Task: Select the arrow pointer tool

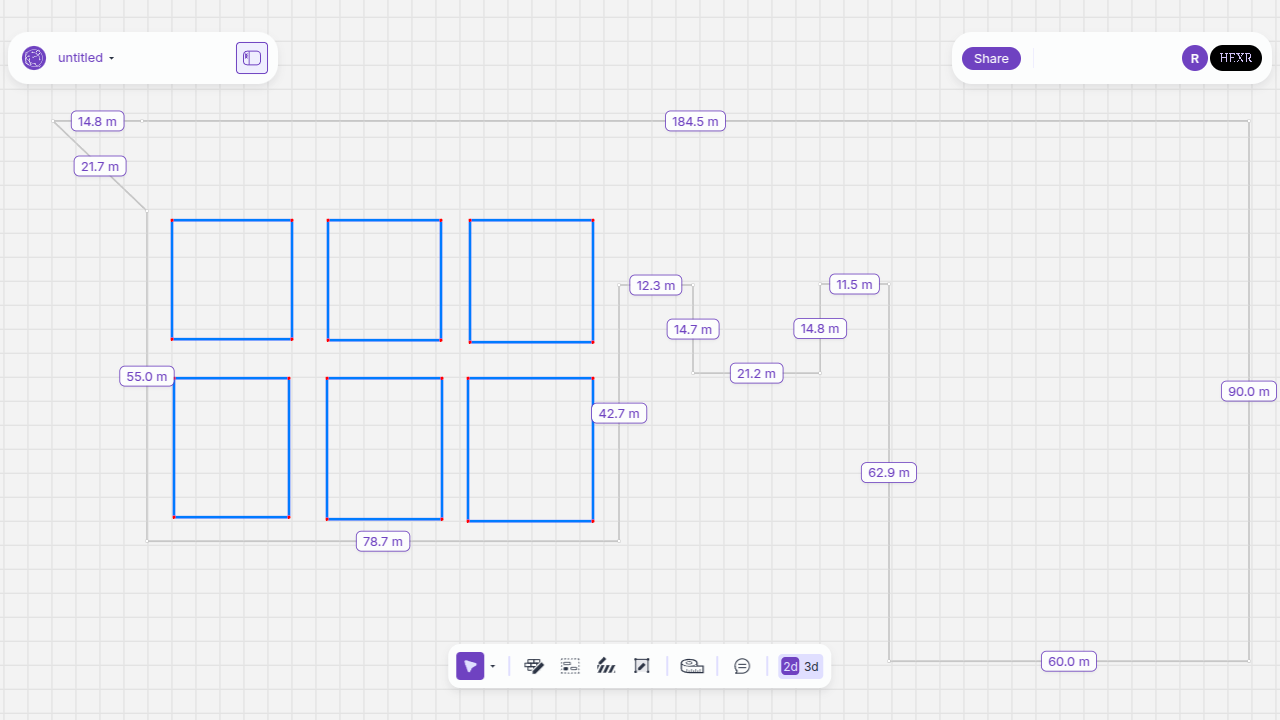Action: 470,666
